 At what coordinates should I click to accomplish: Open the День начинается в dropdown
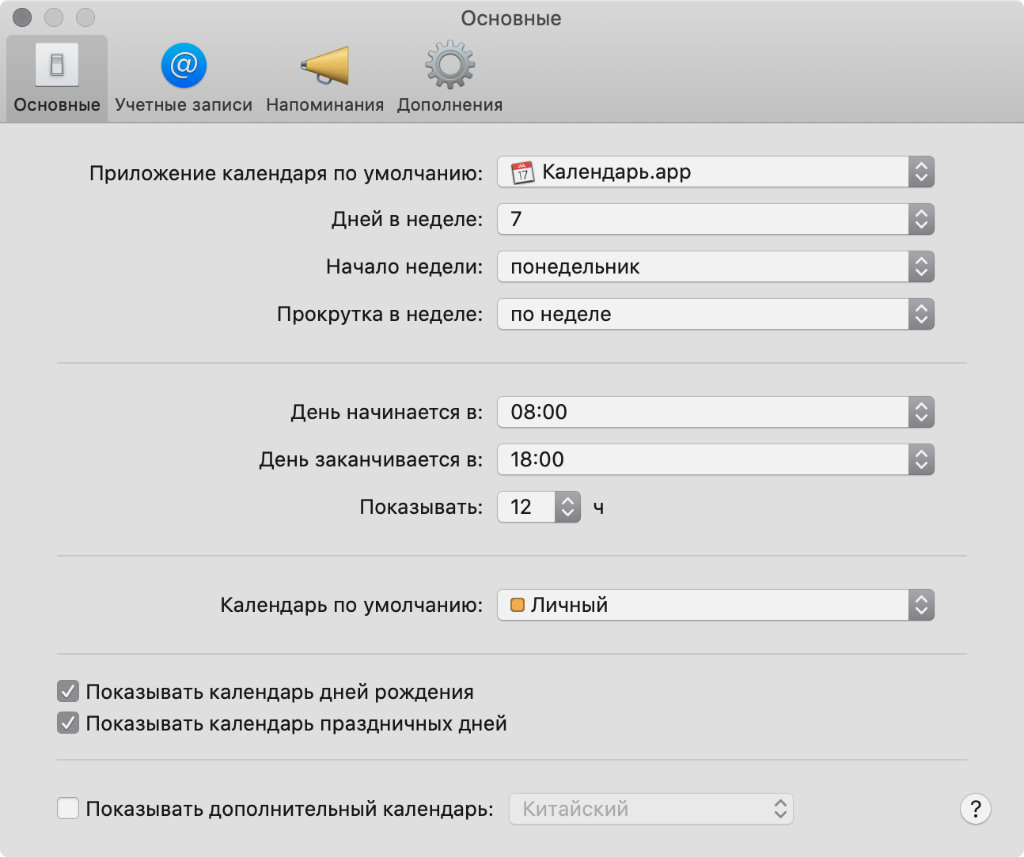pos(716,412)
